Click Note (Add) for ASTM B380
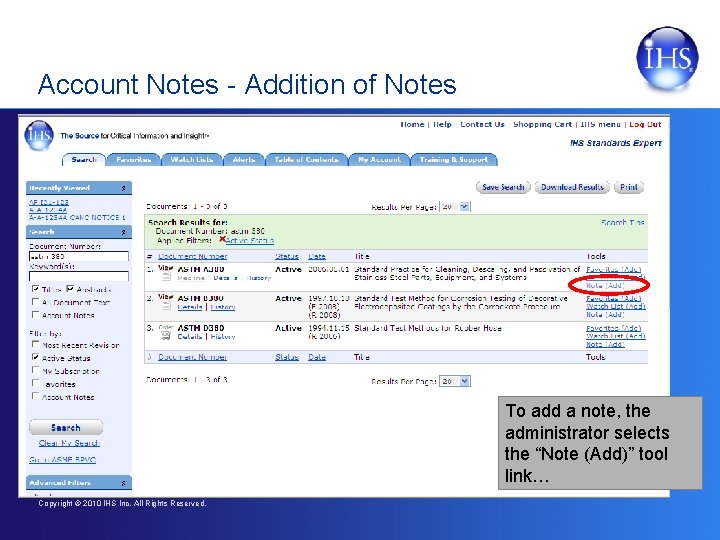 605,315
